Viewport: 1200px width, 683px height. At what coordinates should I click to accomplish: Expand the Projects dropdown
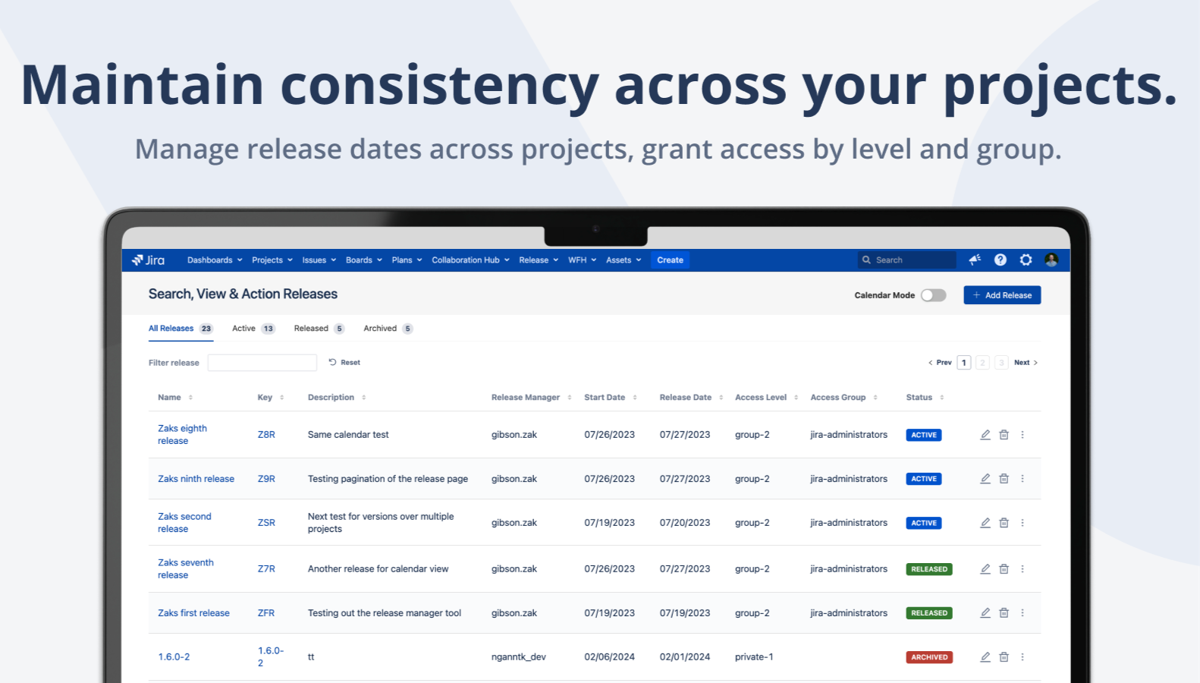pyautogui.click(x=270, y=259)
